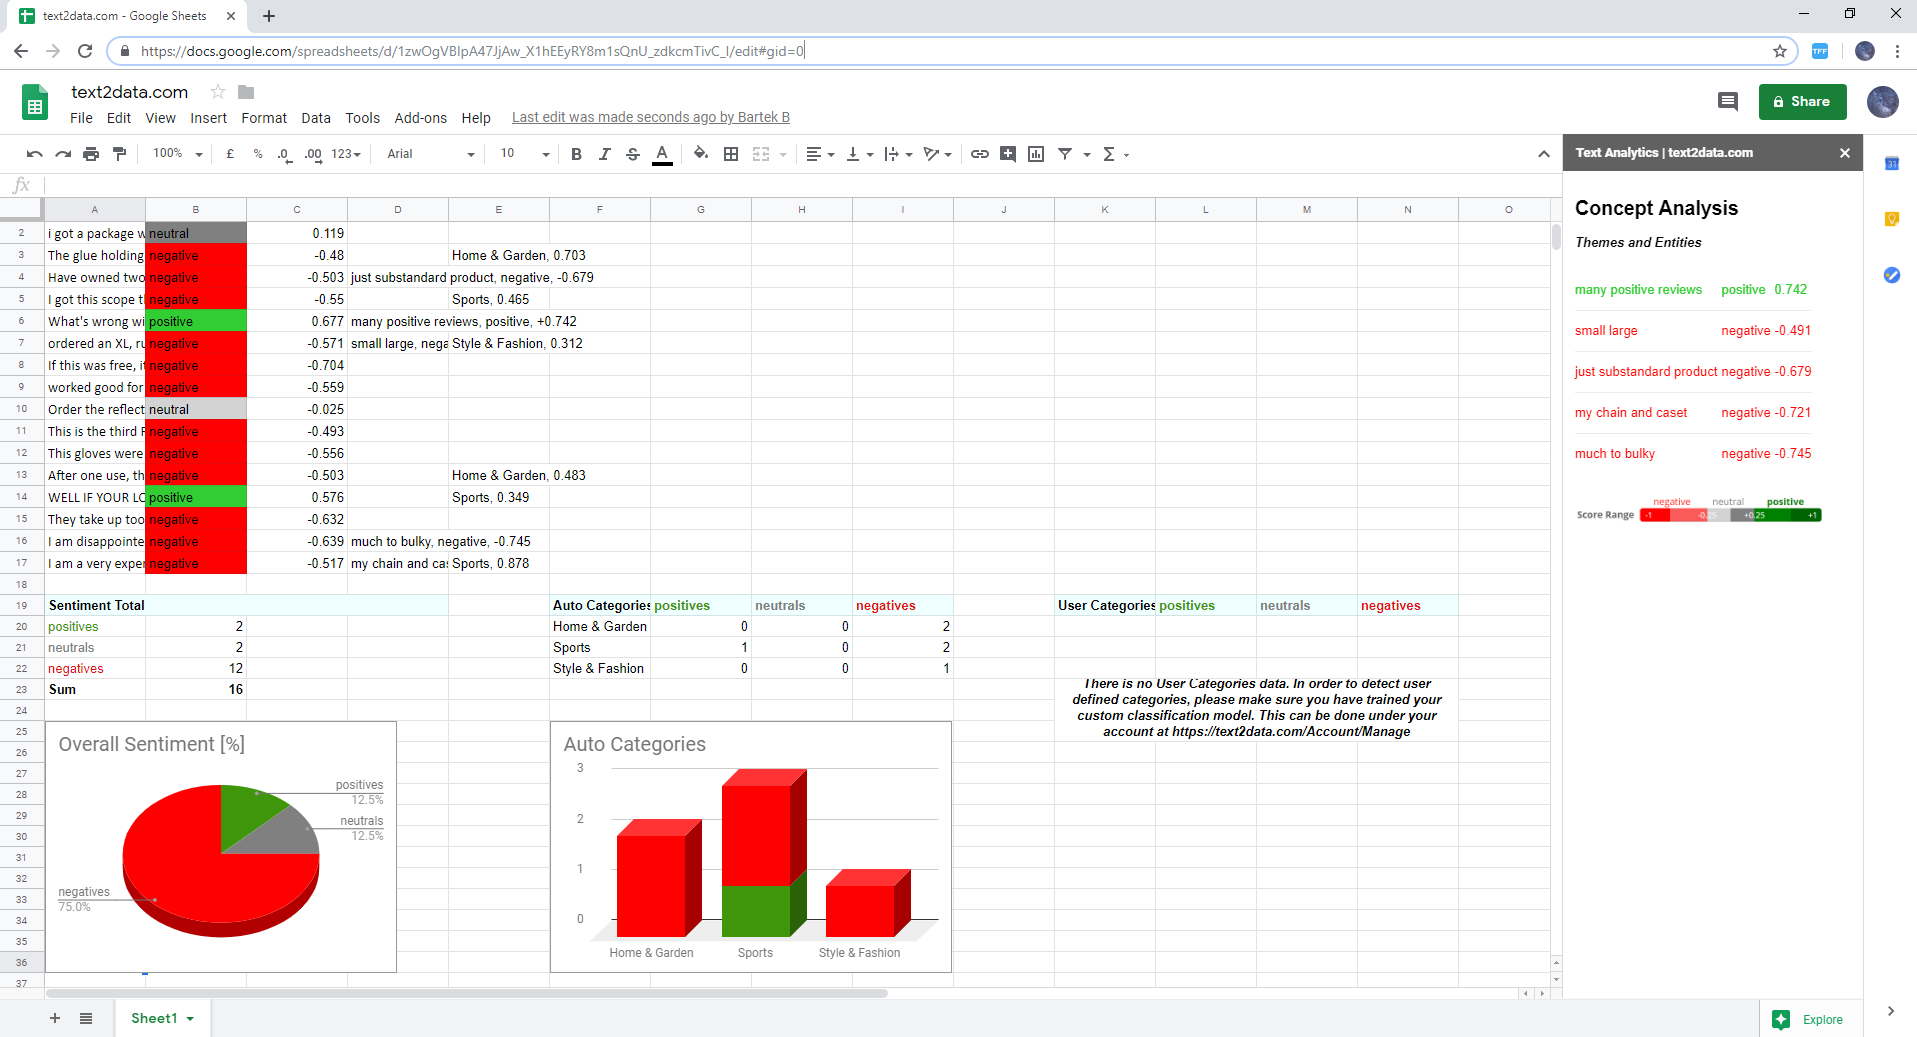Bookmark page with the star icon
Image resolution: width=1917 pixels, height=1037 pixels.
click(x=1780, y=51)
